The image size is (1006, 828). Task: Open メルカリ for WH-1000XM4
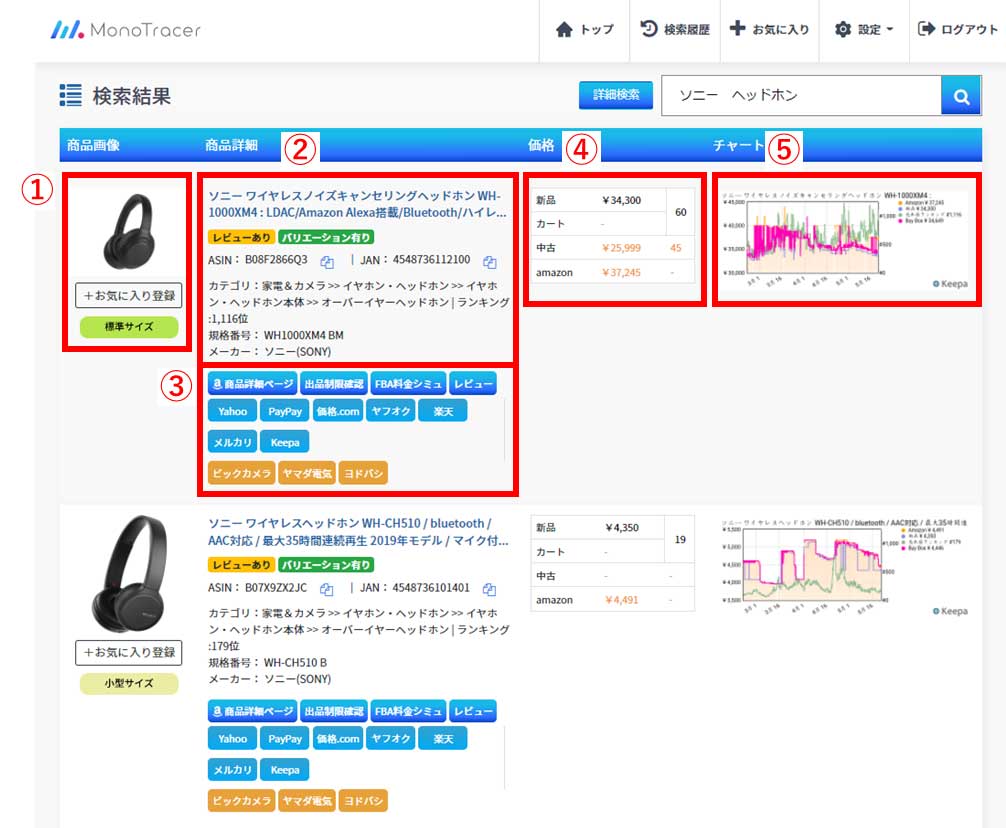pyautogui.click(x=232, y=442)
